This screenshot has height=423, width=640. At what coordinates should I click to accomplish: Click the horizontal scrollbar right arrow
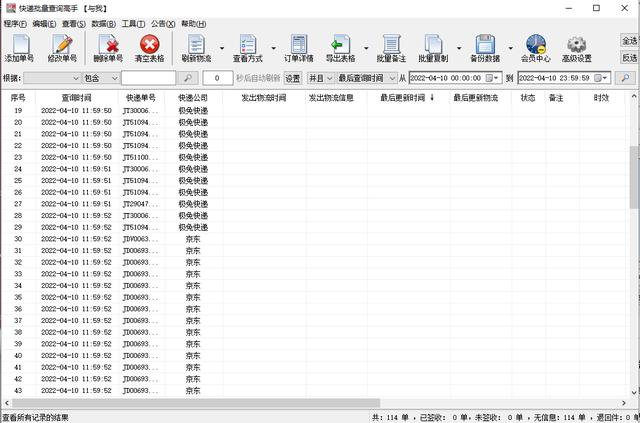pos(624,403)
